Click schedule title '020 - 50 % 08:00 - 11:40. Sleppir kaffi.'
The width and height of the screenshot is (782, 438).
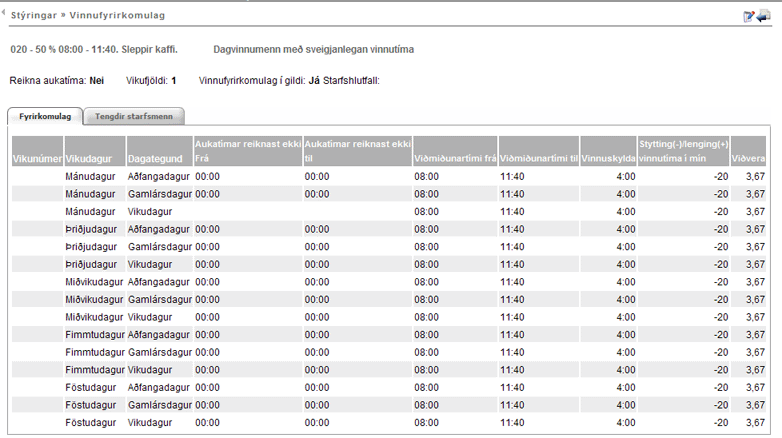click(94, 49)
